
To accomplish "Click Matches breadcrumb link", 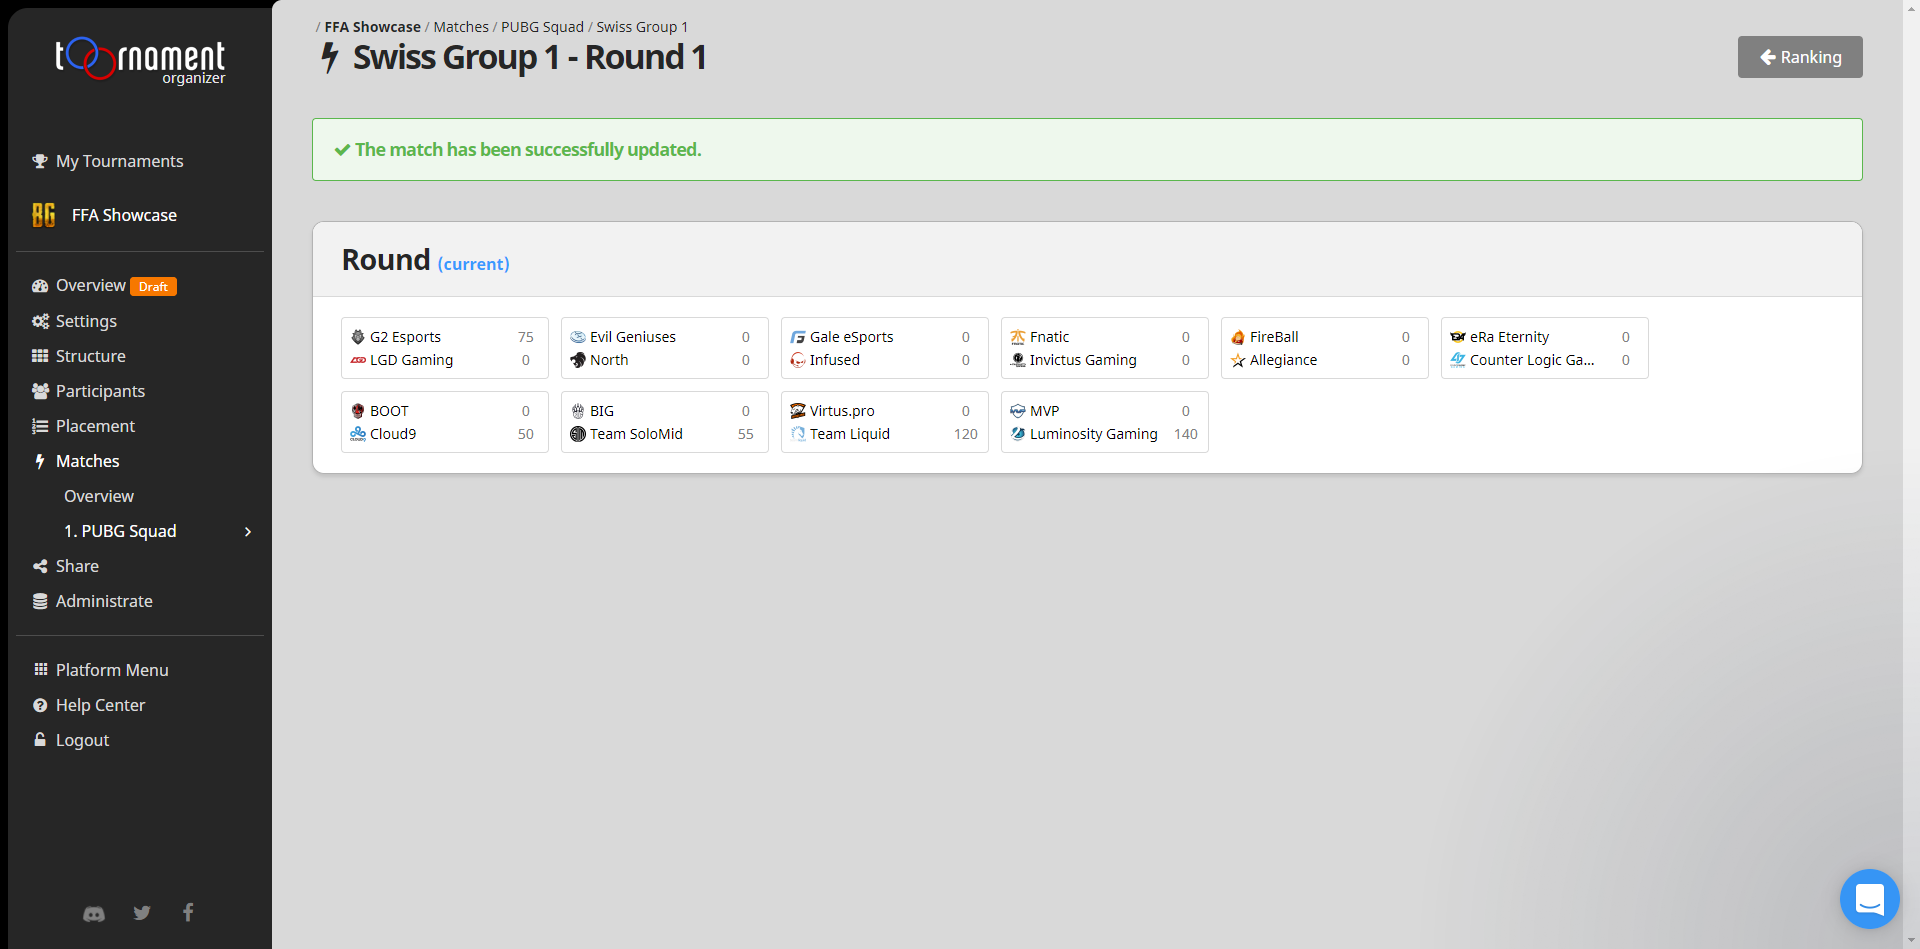I will 461,27.
